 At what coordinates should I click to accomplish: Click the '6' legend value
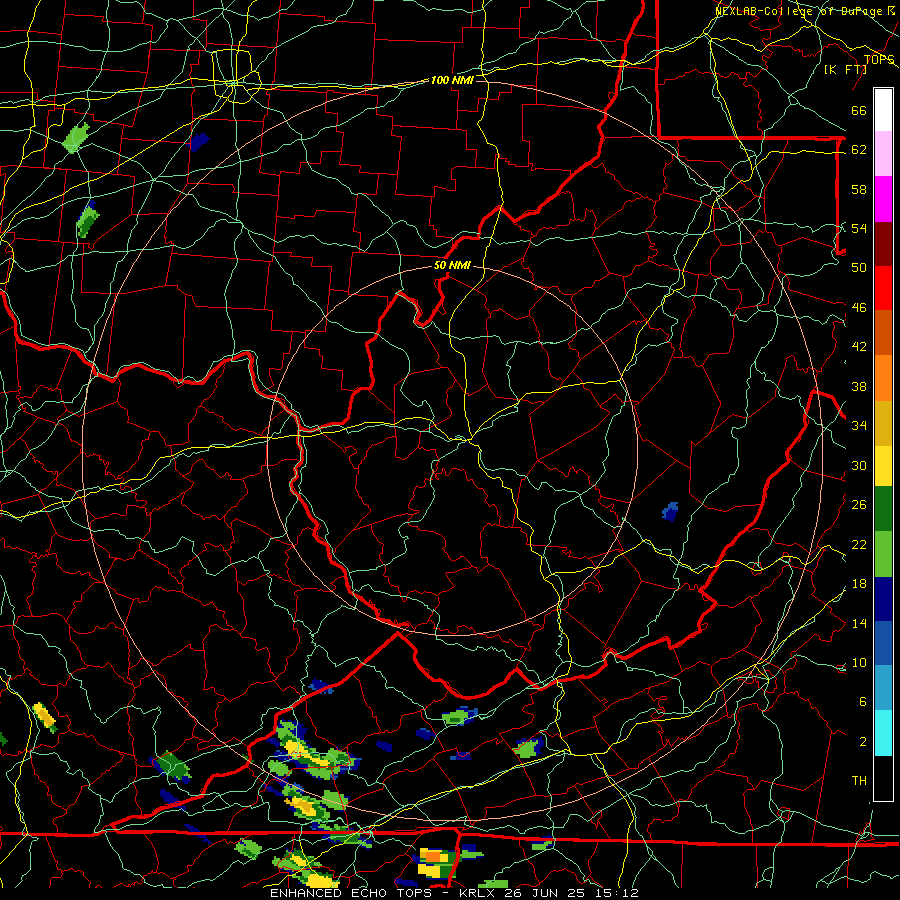(862, 701)
